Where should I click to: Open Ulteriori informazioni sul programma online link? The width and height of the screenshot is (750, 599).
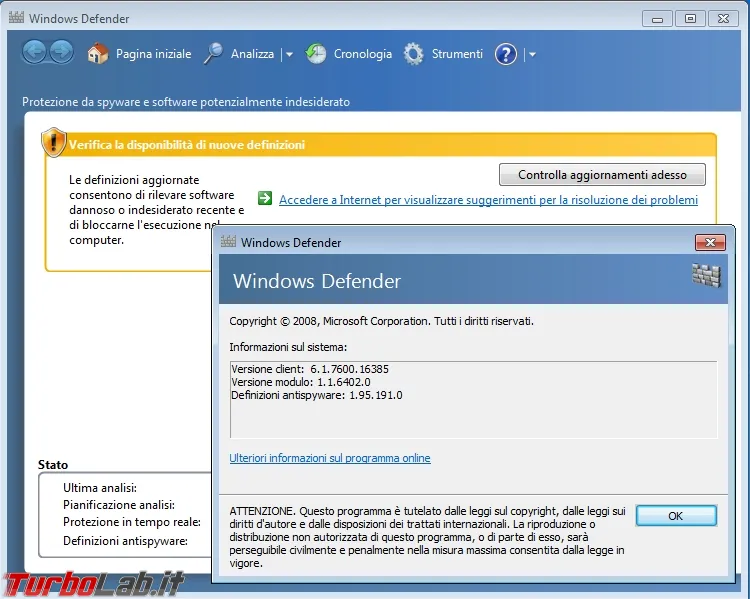coord(330,458)
